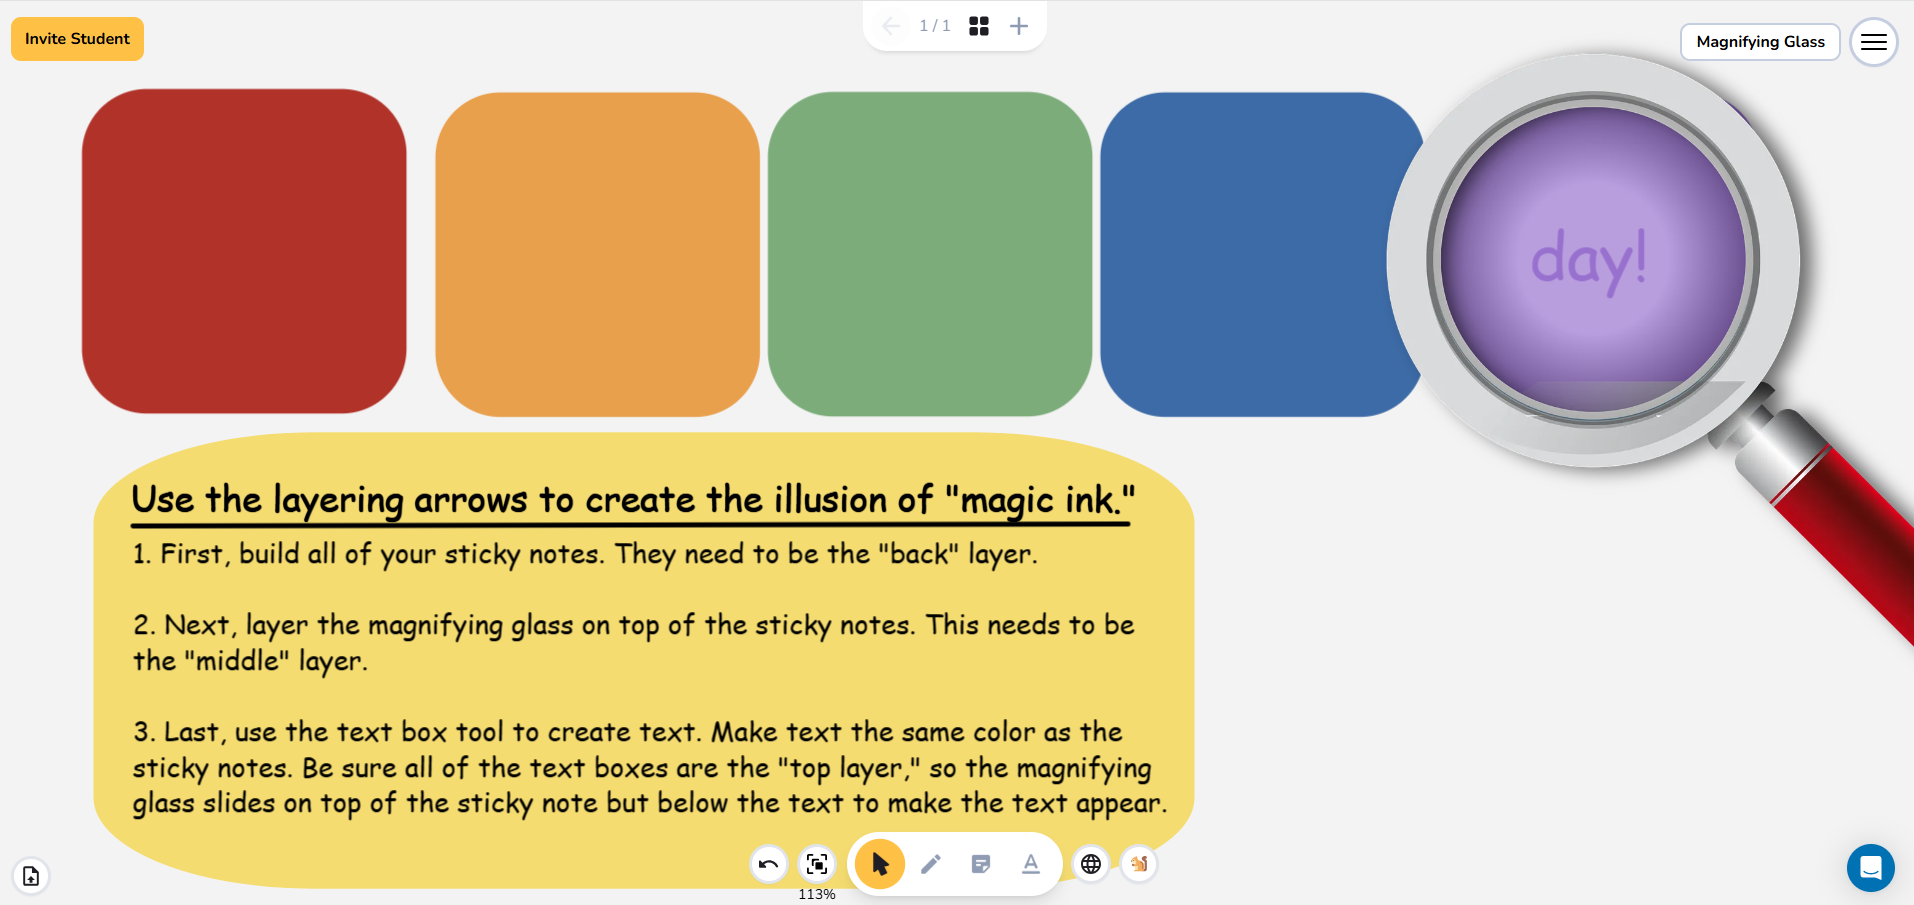The width and height of the screenshot is (1914, 905).
Task: Select the red sticky note
Action: (x=244, y=251)
